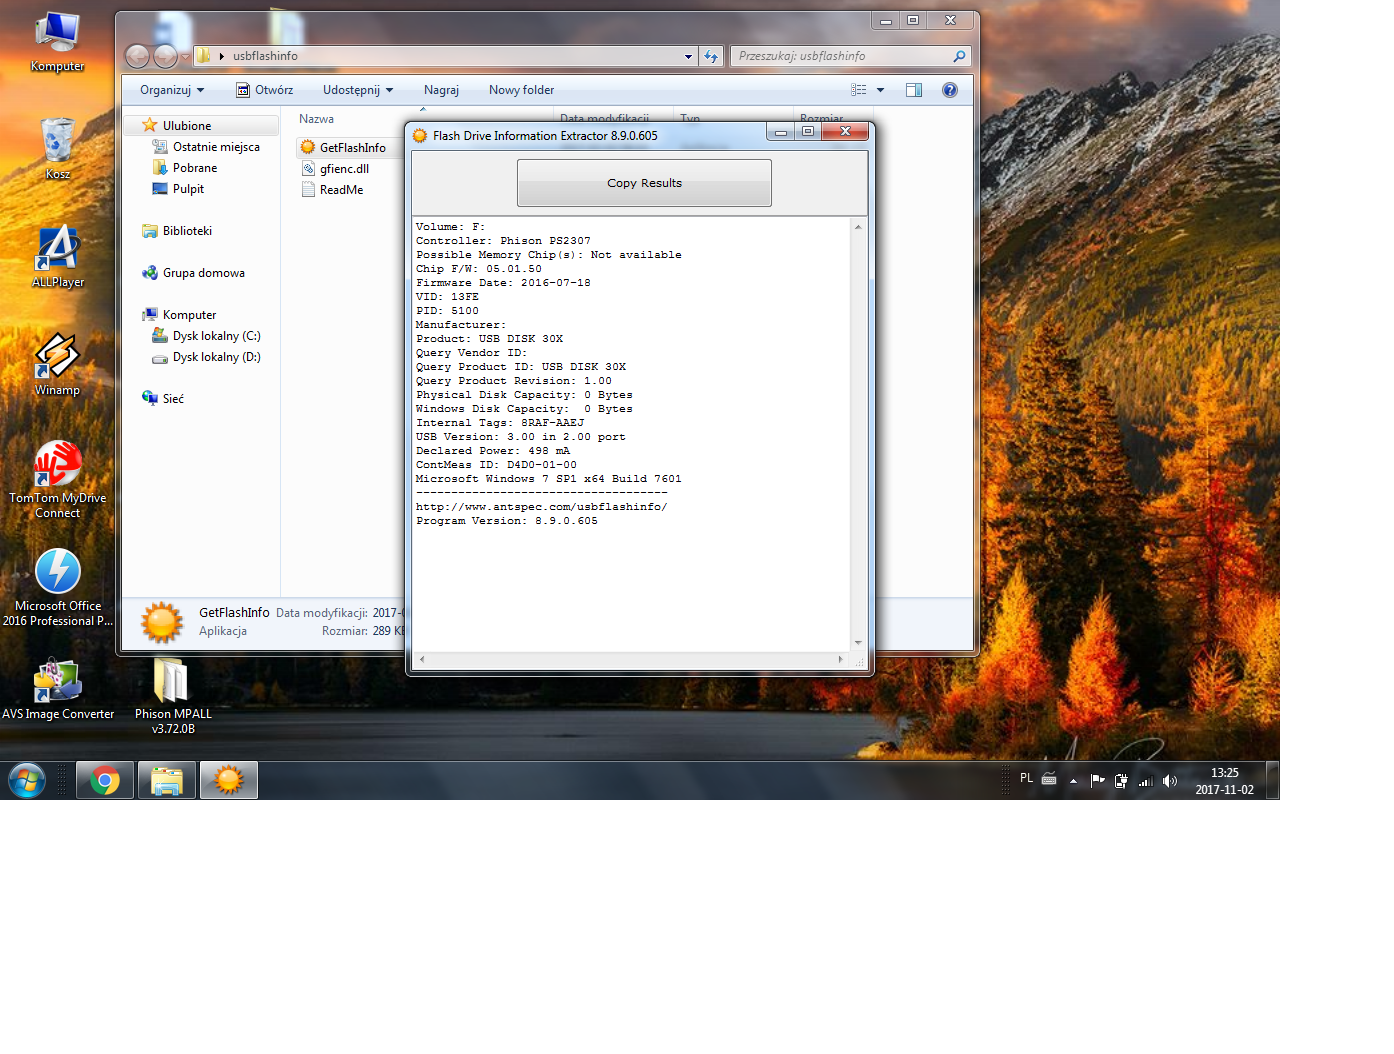Open the Organizuj dropdown menu
1394x1054 pixels.
(172, 90)
